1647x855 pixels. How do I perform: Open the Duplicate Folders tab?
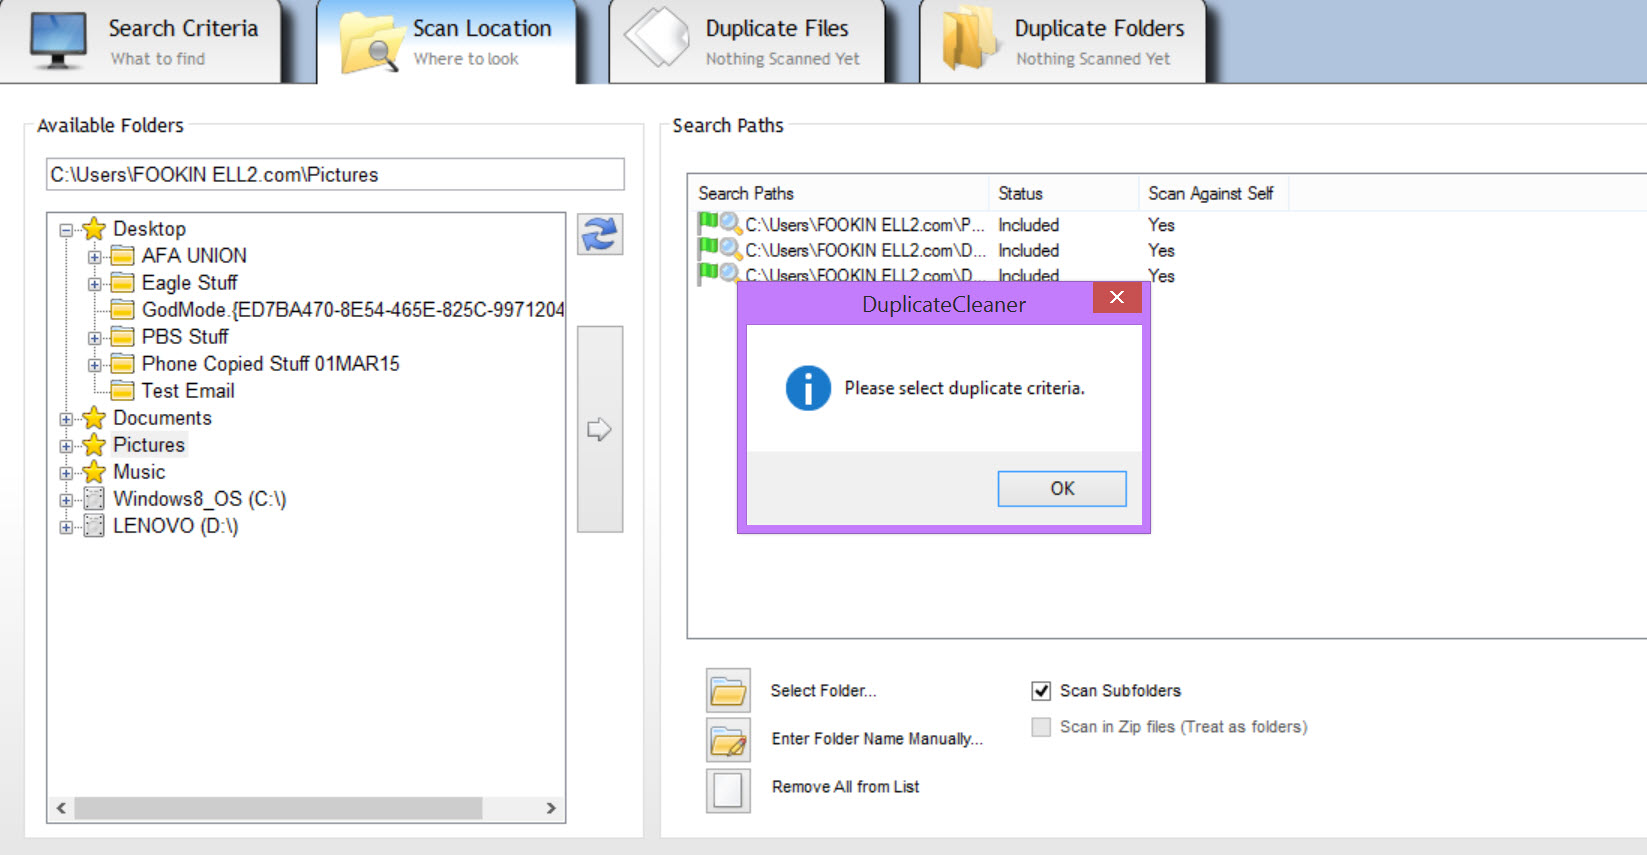[x=1063, y=42]
